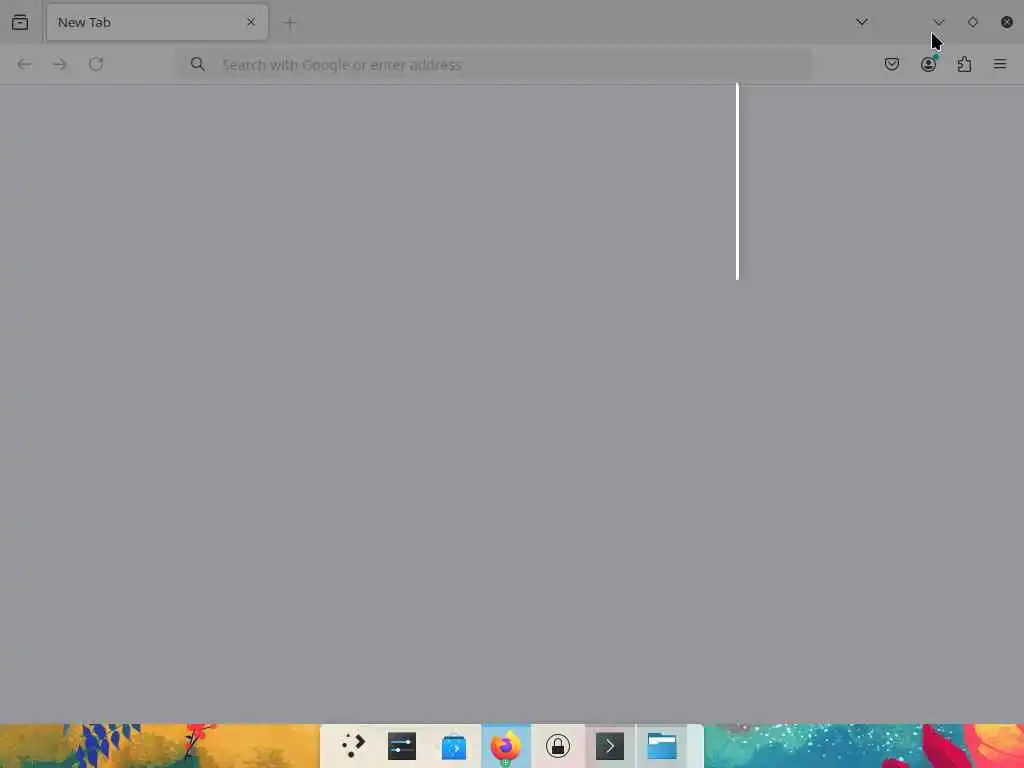The height and width of the screenshot is (768, 1024).
Task: Expand the List all tabs chevron
Action: 862,22
